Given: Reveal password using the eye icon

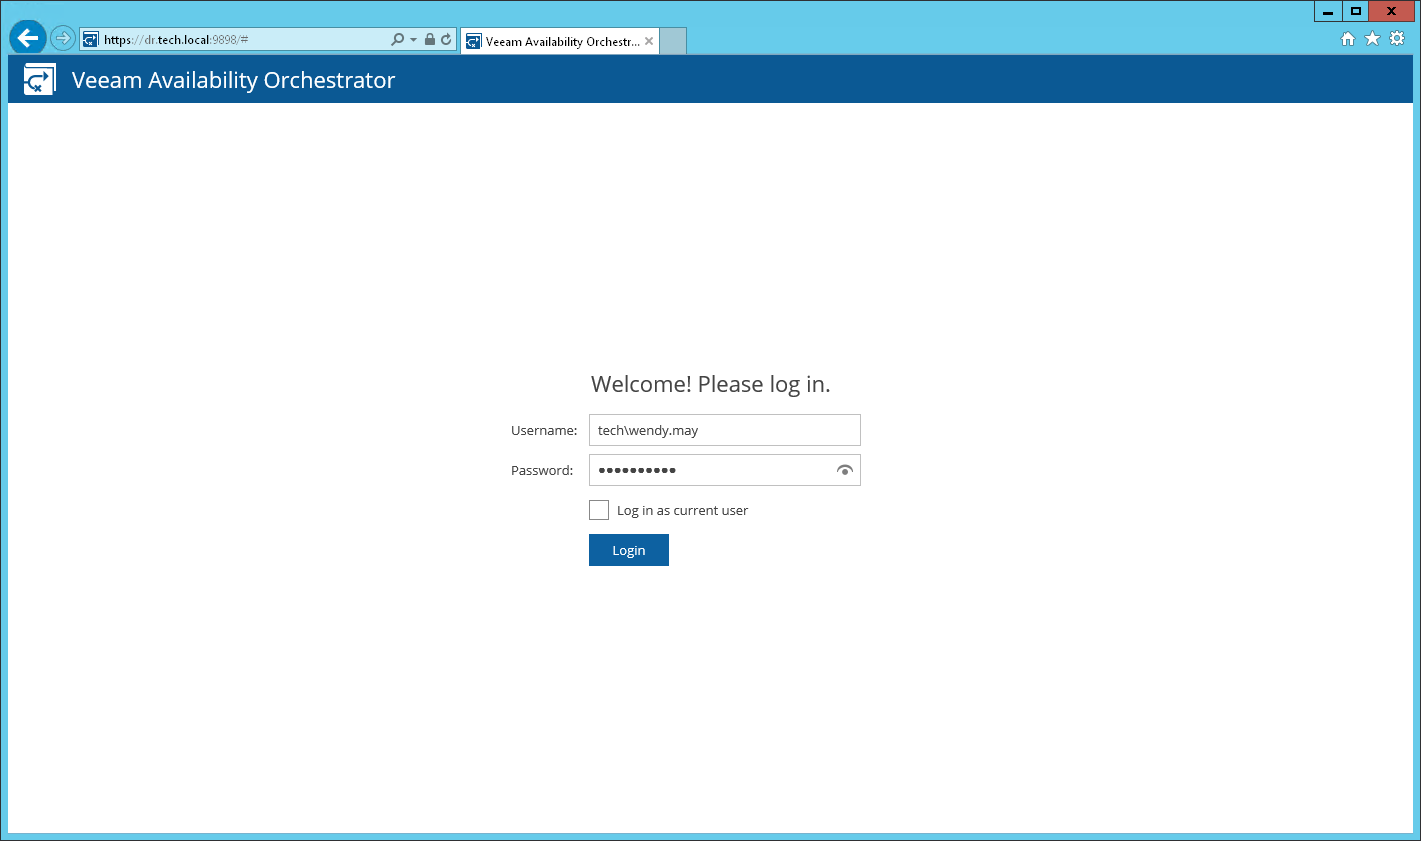Looking at the screenshot, I should (x=845, y=470).
